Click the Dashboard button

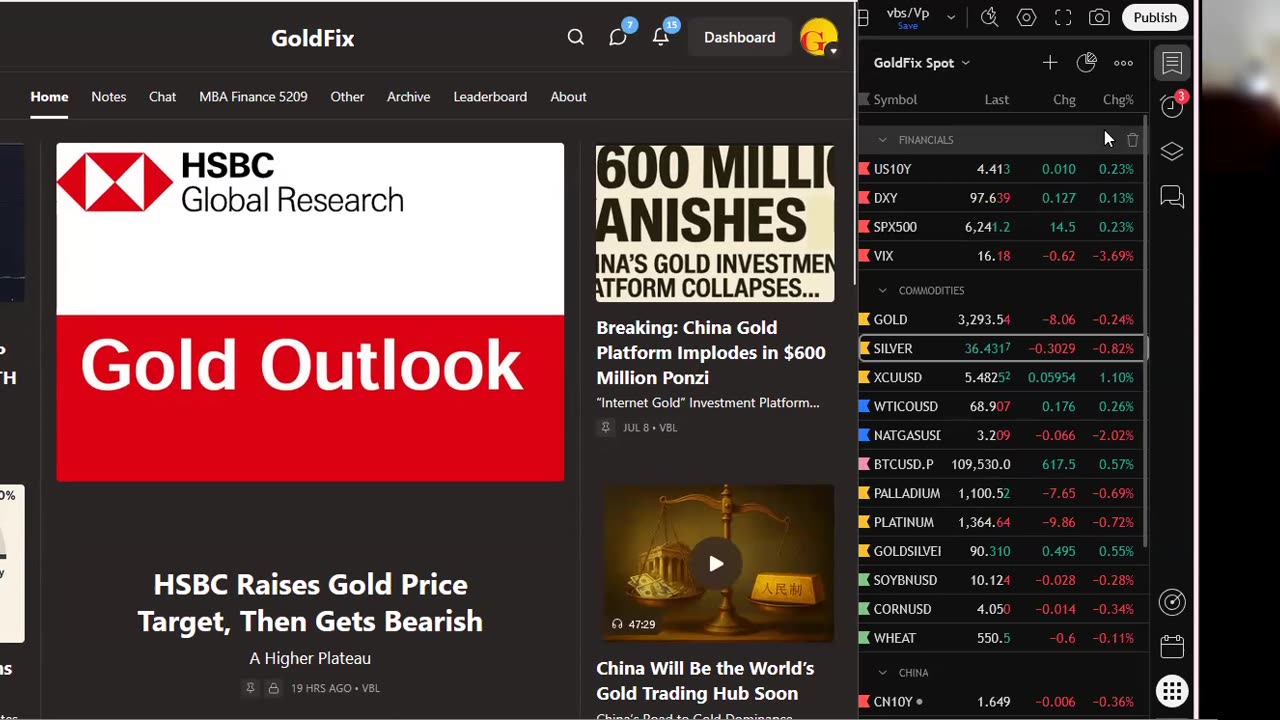[x=739, y=37]
